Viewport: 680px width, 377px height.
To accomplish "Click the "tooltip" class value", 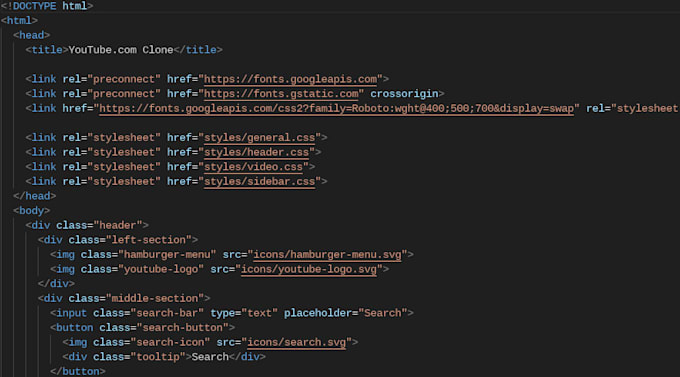I will 158,357.
